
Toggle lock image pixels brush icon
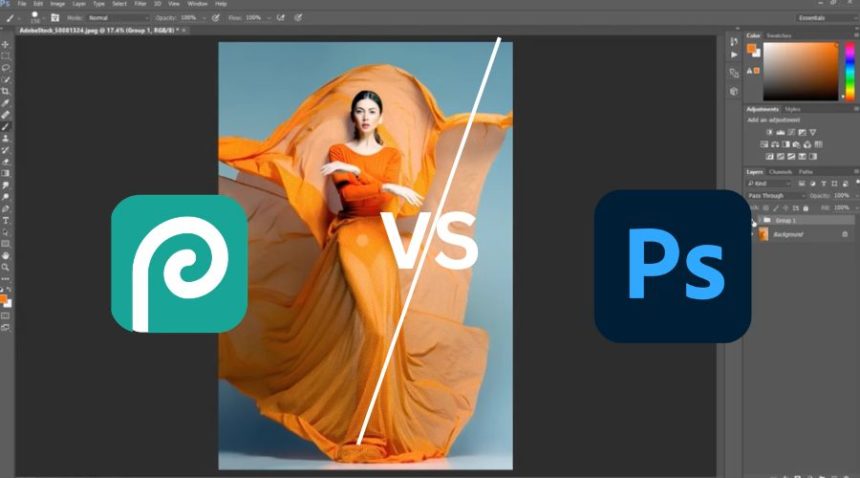click(x=776, y=208)
